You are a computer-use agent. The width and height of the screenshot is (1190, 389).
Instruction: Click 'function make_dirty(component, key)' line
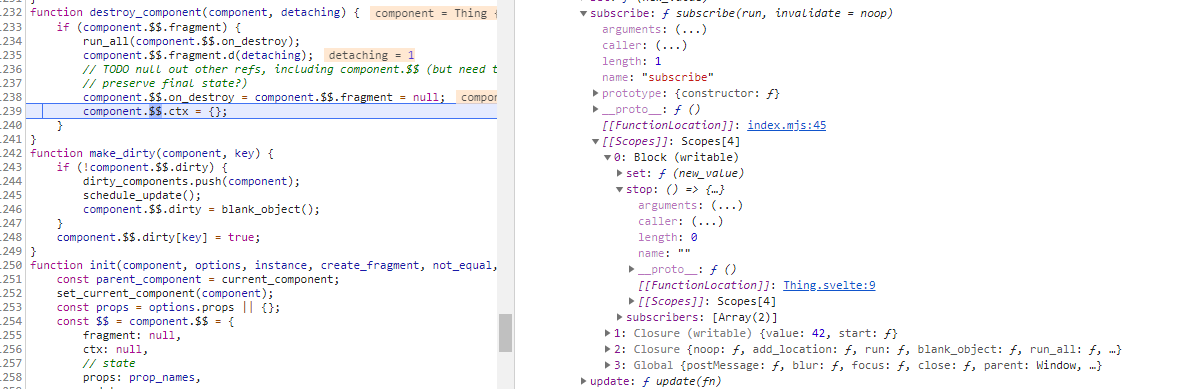(152, 153)
